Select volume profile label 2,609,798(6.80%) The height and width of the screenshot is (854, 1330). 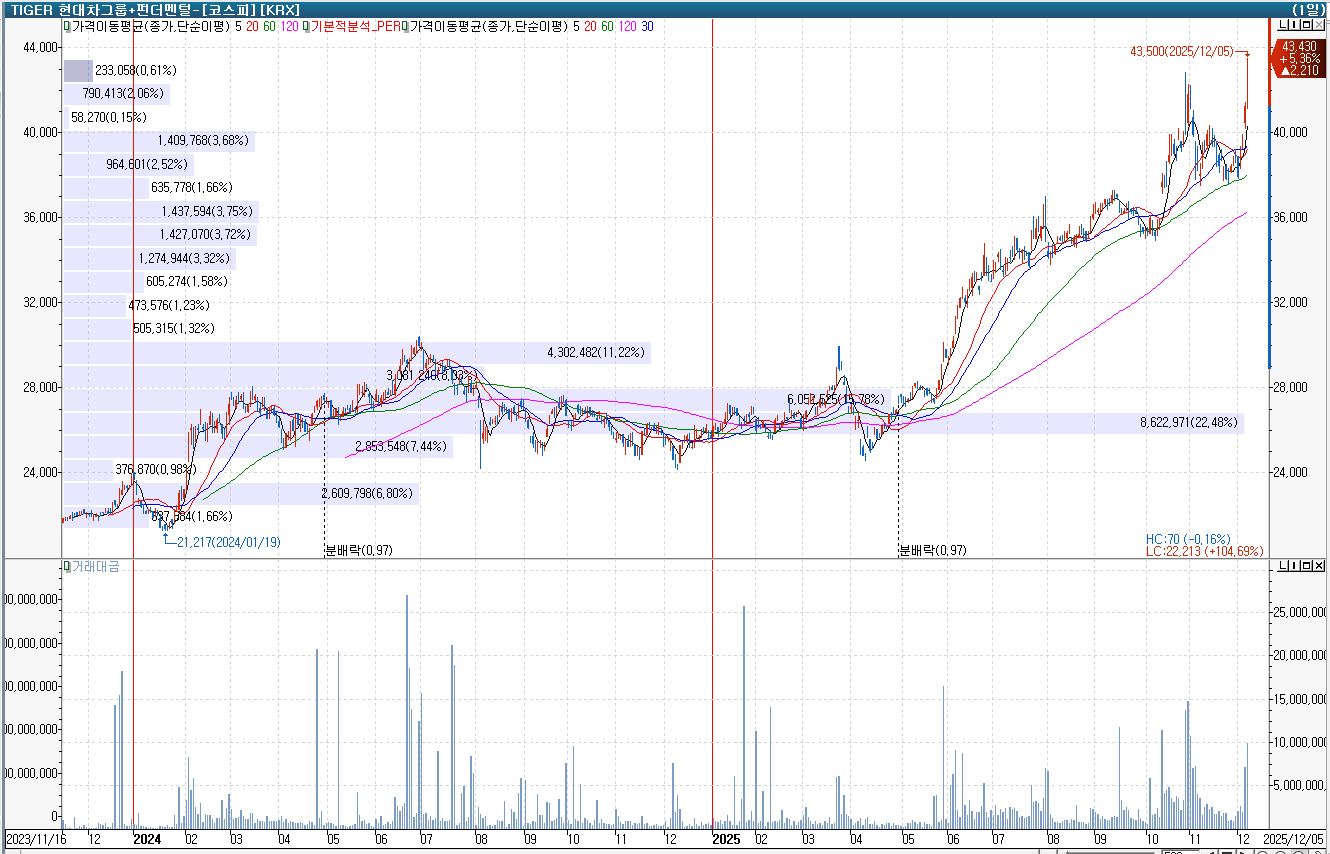click(367, 493)
